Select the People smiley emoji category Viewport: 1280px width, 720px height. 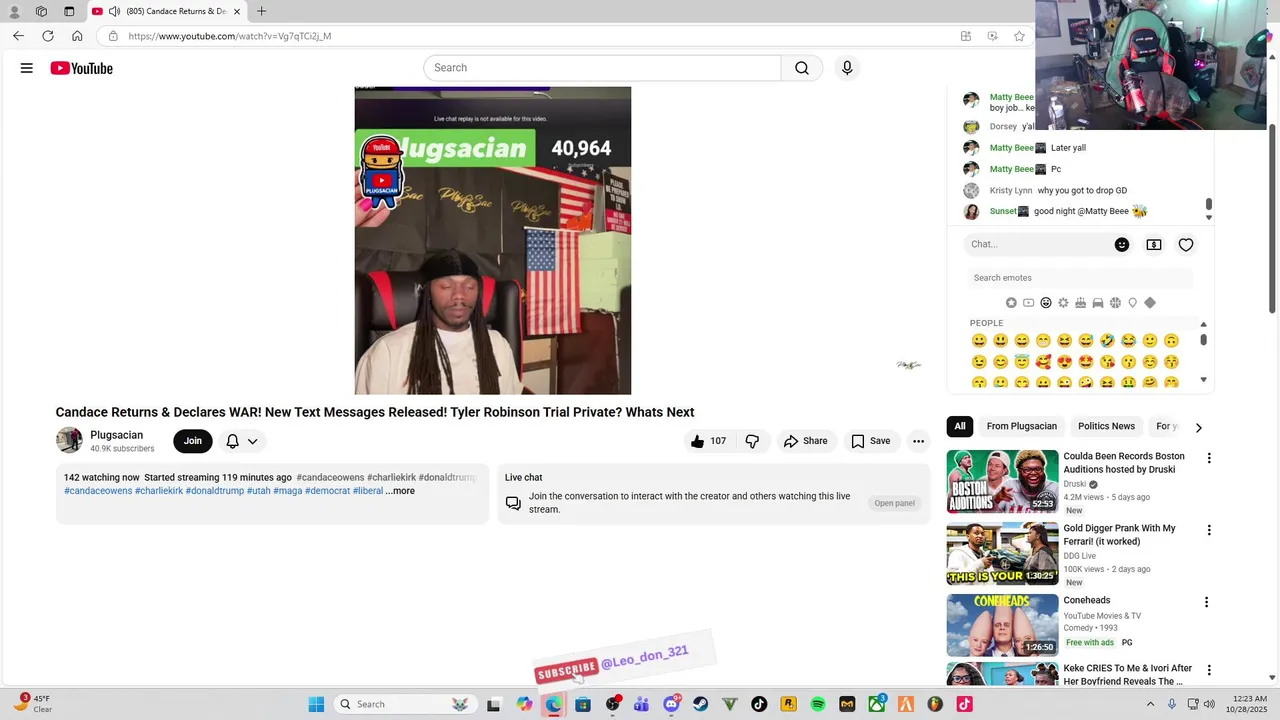click(1046, 303)
